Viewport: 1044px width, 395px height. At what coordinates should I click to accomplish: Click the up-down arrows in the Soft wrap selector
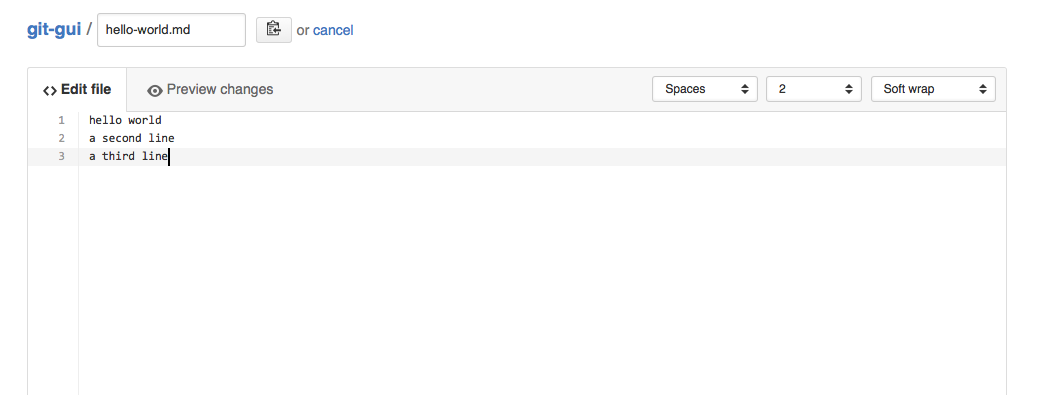coord(983,89)
